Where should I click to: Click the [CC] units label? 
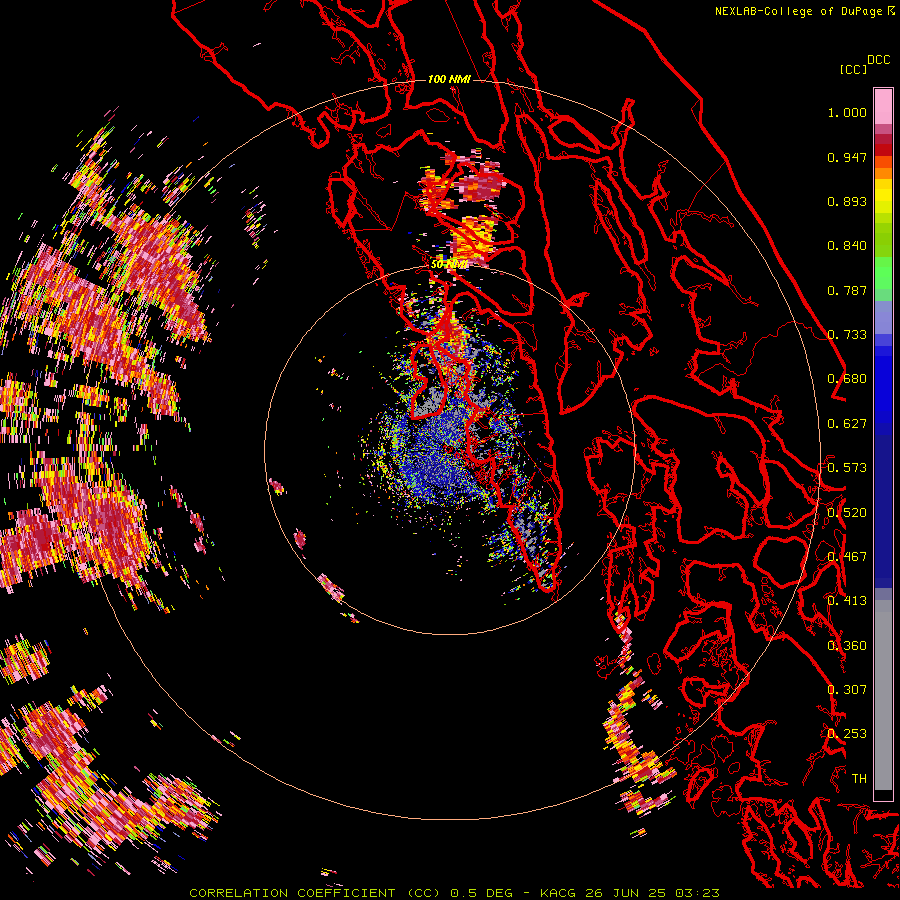(x=853, y=69)
